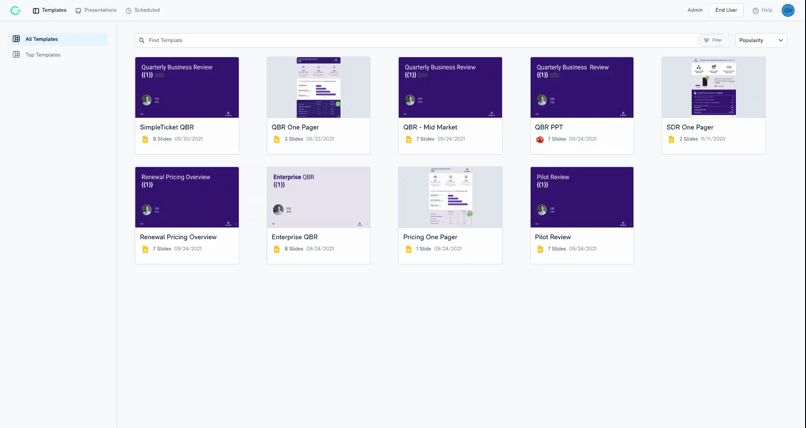The image size is (806, 428).
Task: Expand the Popularity sort dropdown
Action: tap(761, 40)
